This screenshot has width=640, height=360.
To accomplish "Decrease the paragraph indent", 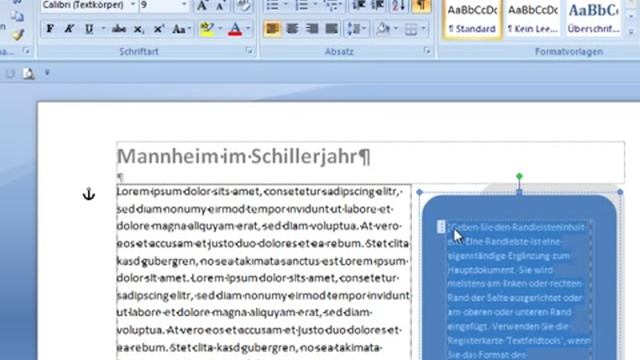I will tap(359, 5).
